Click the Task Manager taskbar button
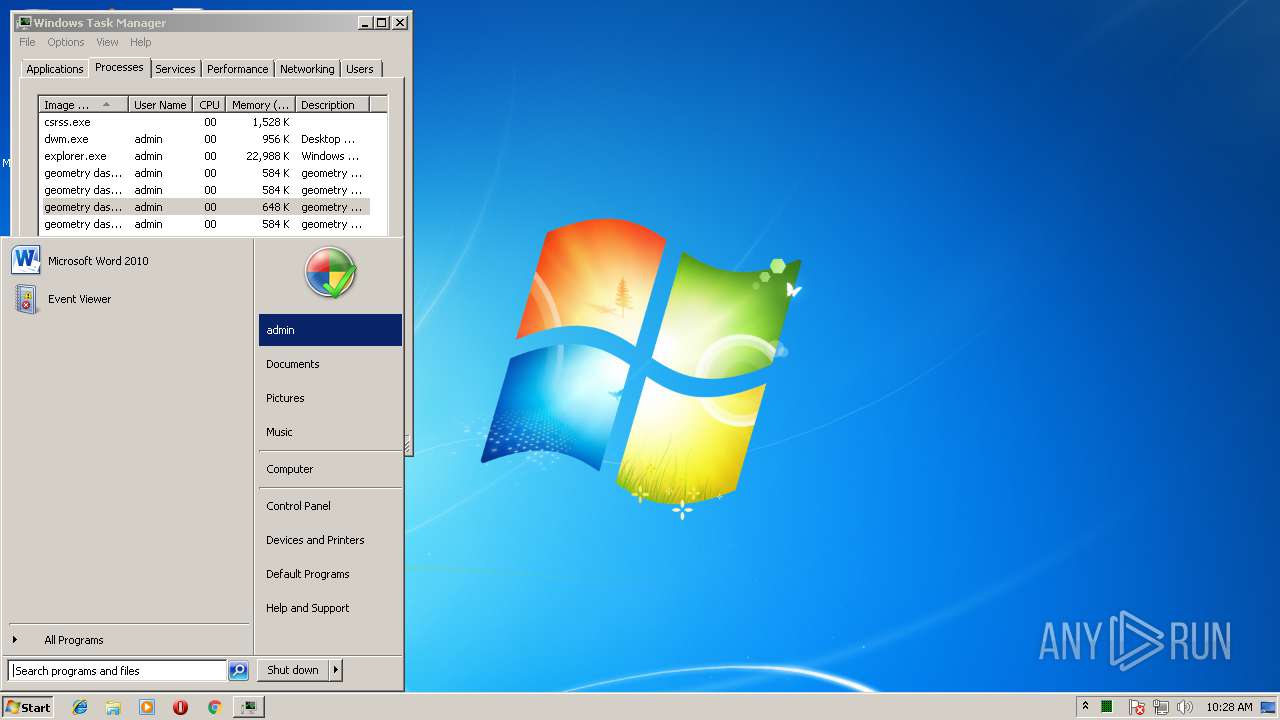The image size is (1280, 720). point(248,707)
